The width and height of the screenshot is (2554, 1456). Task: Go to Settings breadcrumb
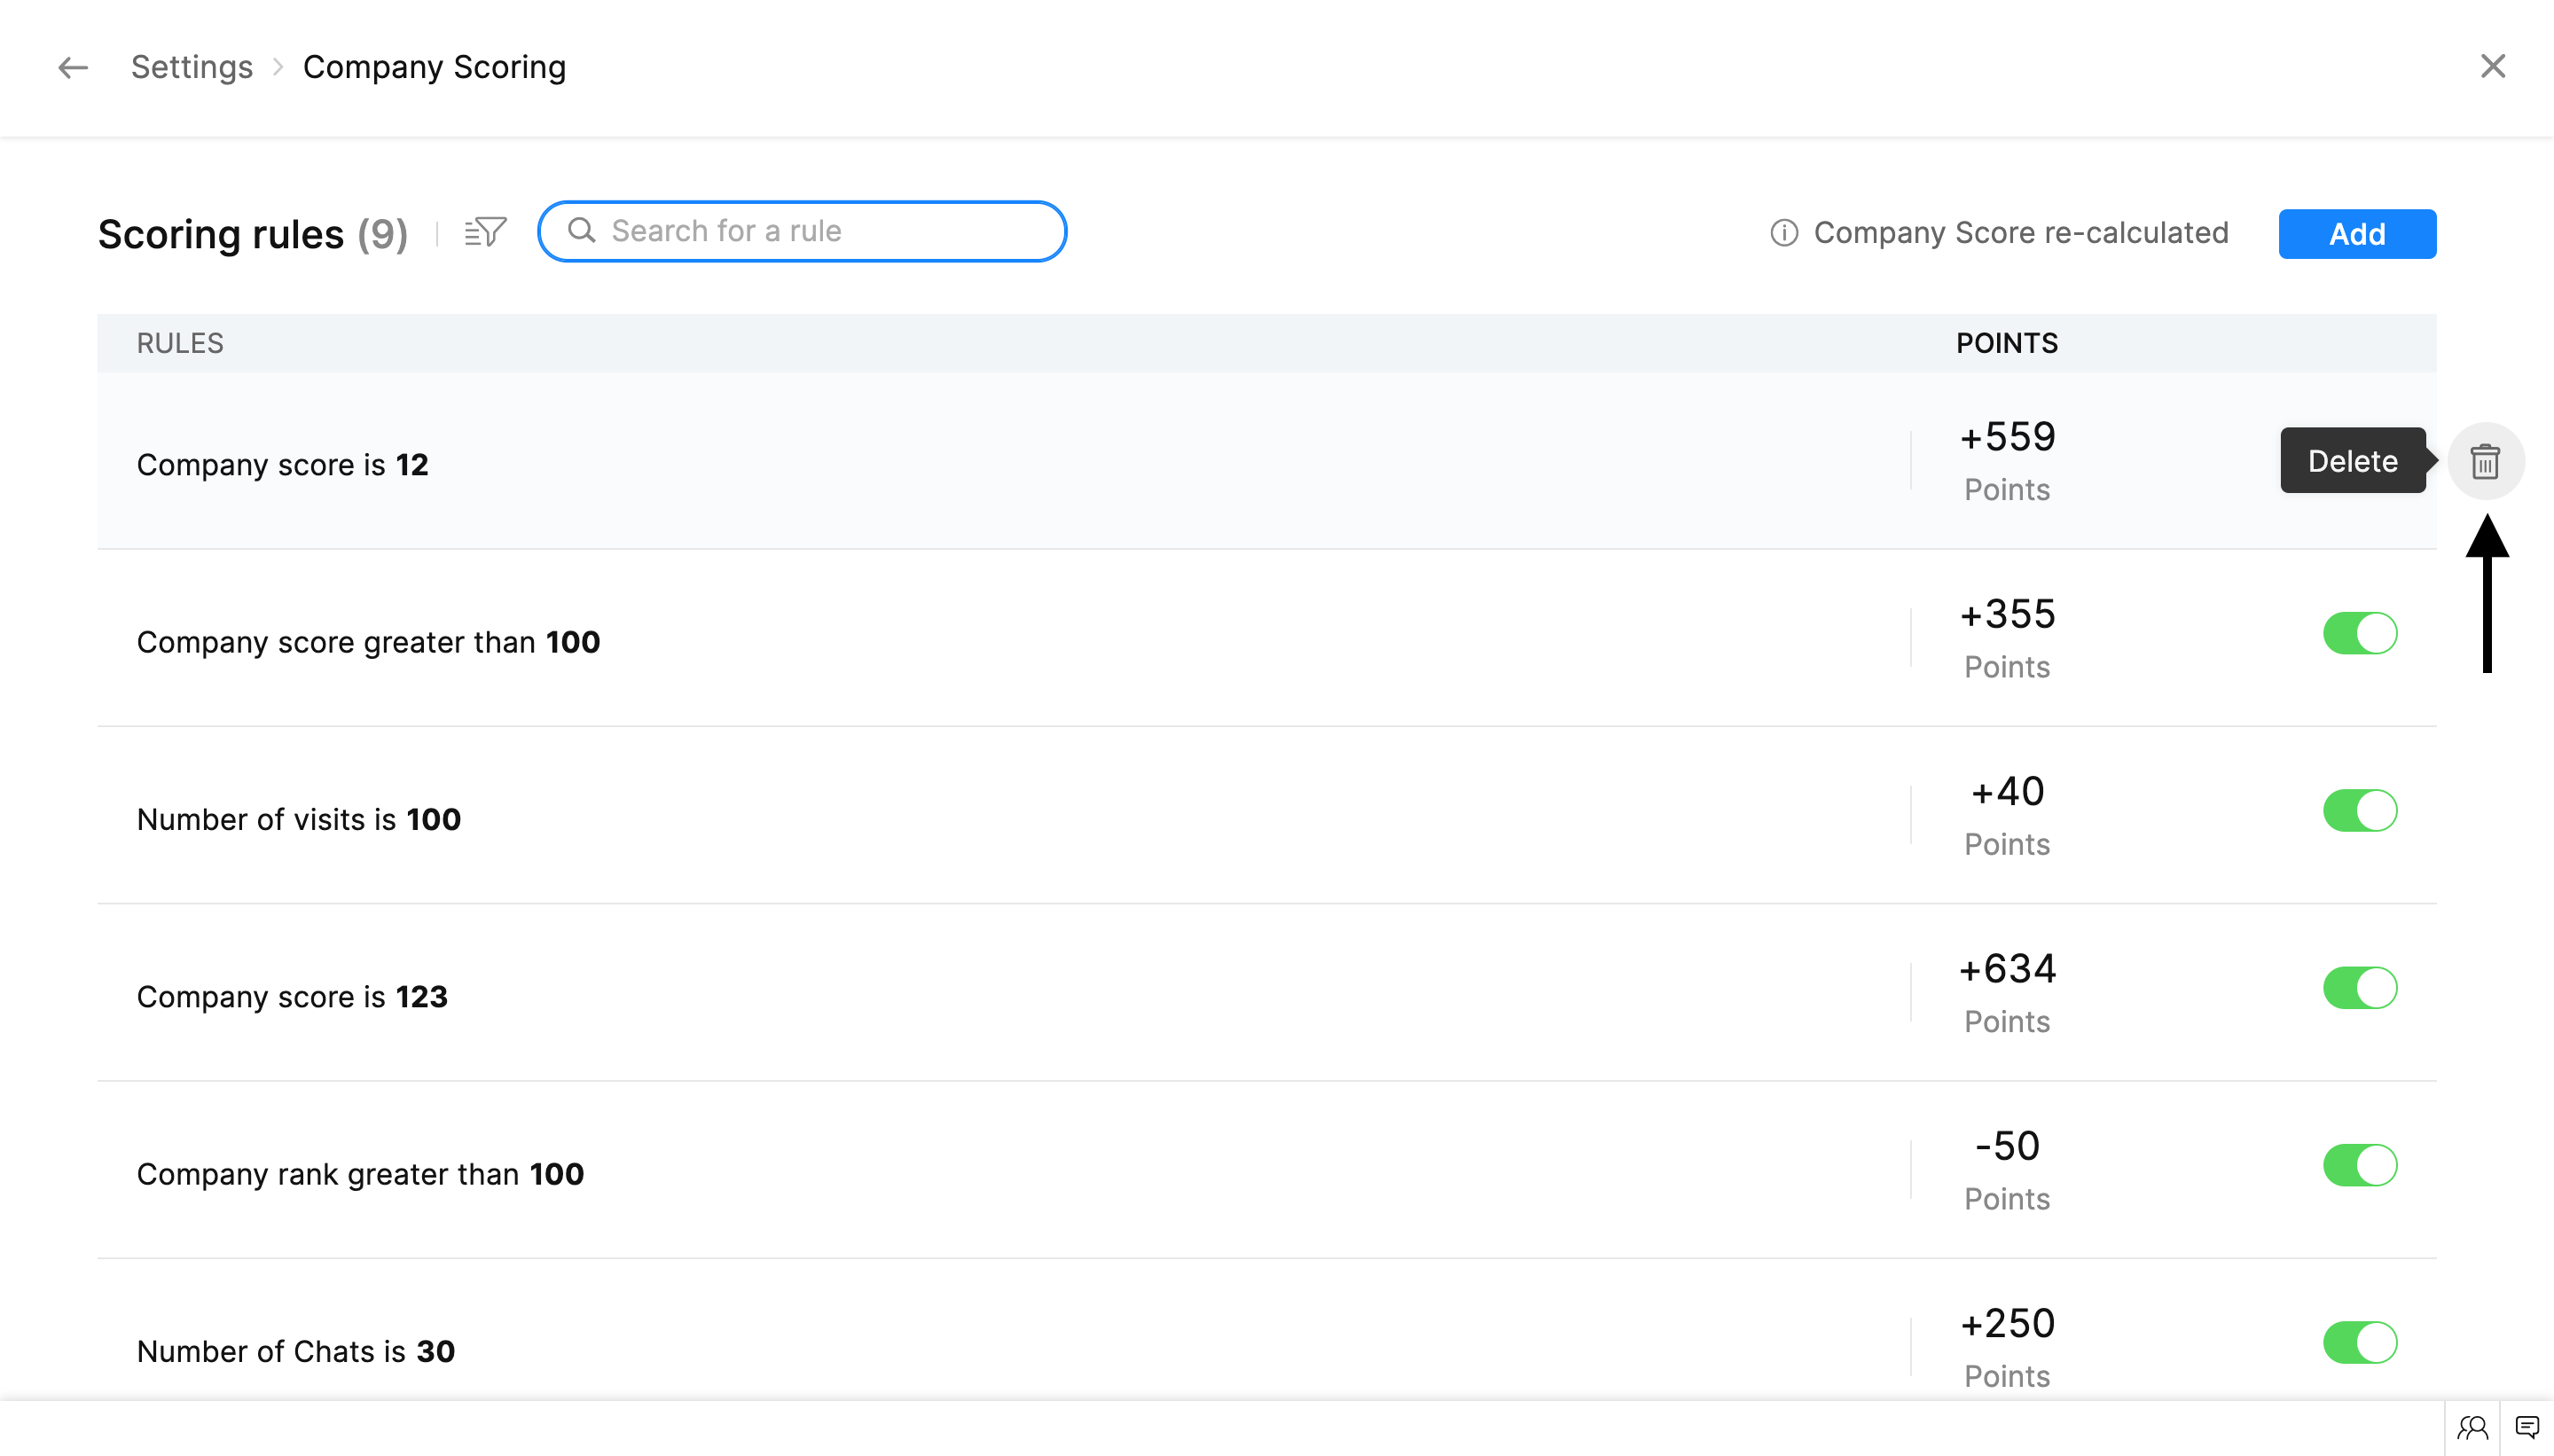192,67
